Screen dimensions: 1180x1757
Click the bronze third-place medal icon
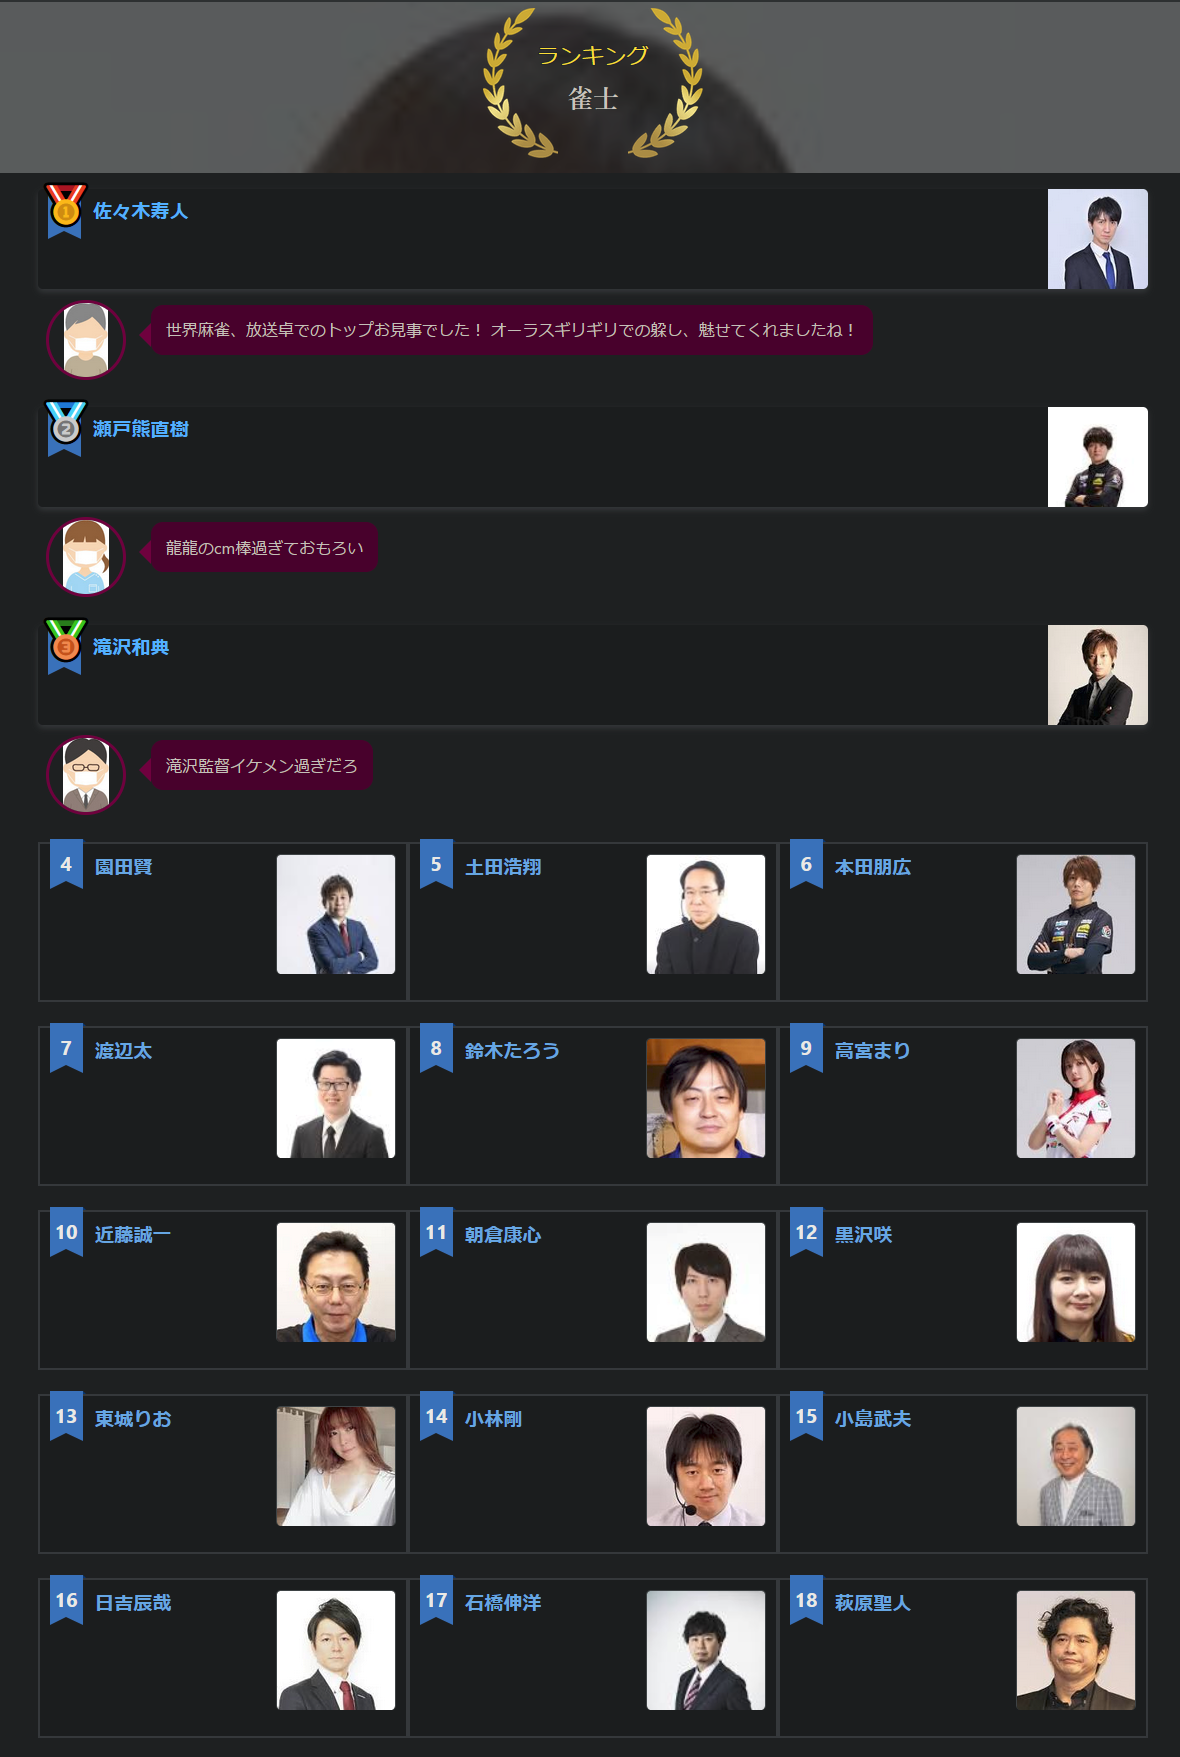click(65, 647)
